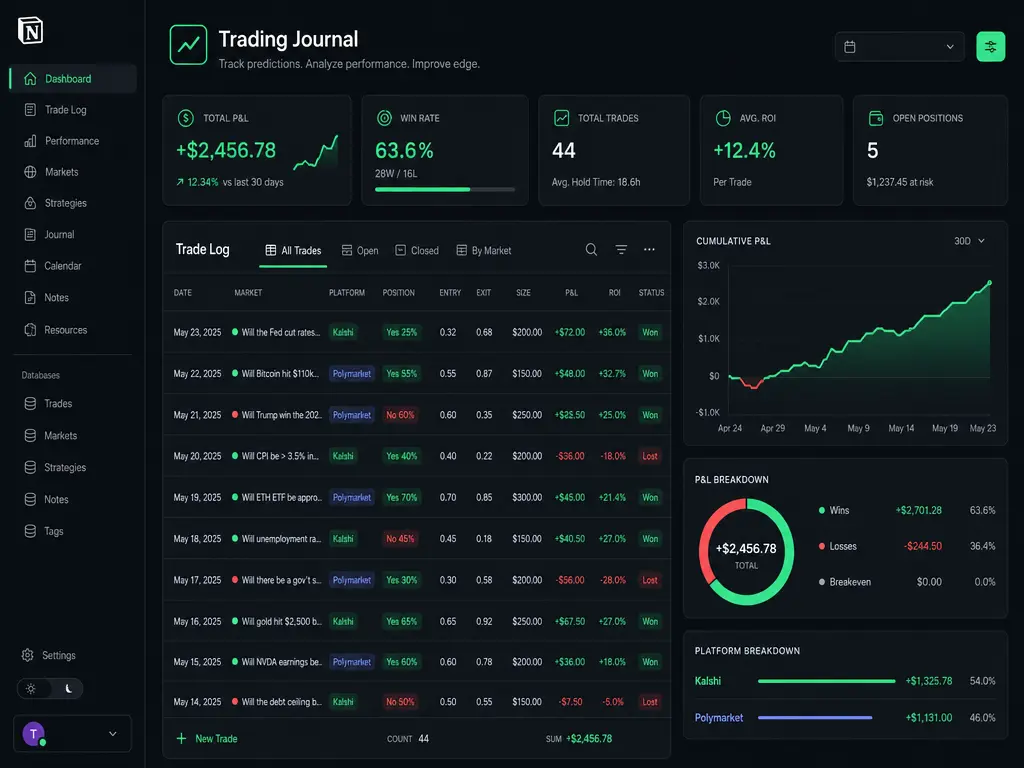Open trade log more options menu
The image size is (1024, 768).
pos(649,249)
